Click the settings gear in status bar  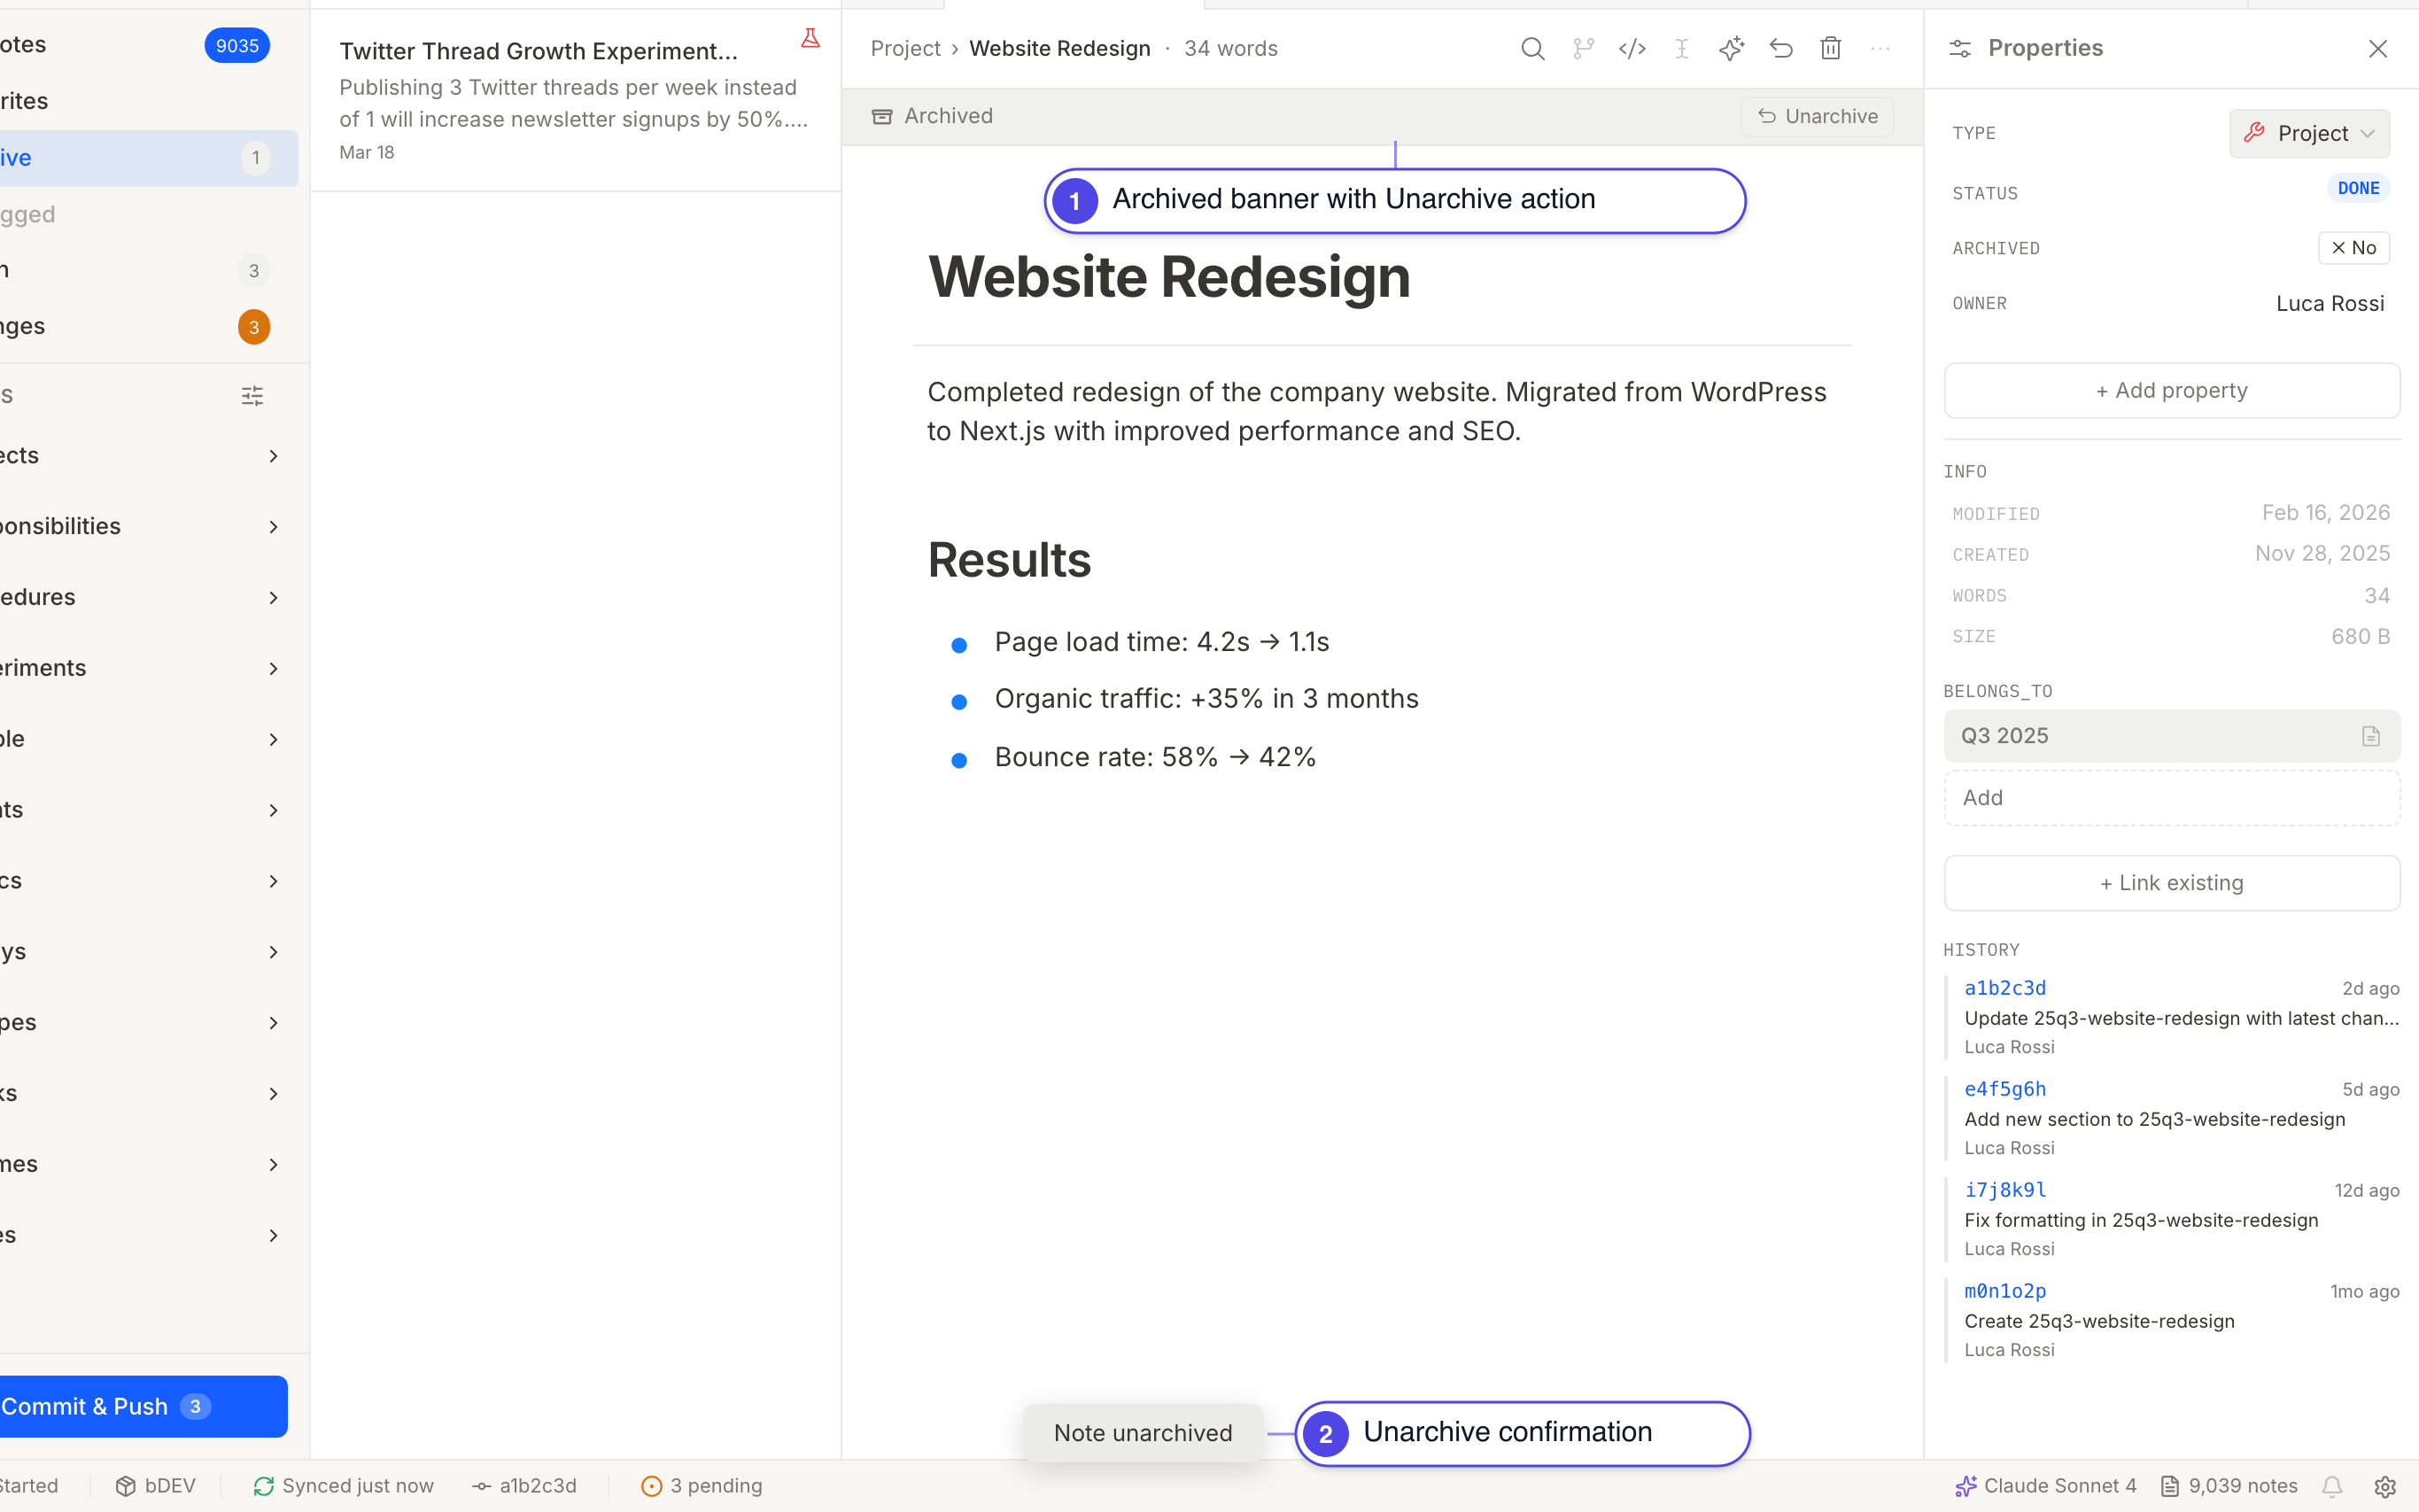point(2385,1486)
